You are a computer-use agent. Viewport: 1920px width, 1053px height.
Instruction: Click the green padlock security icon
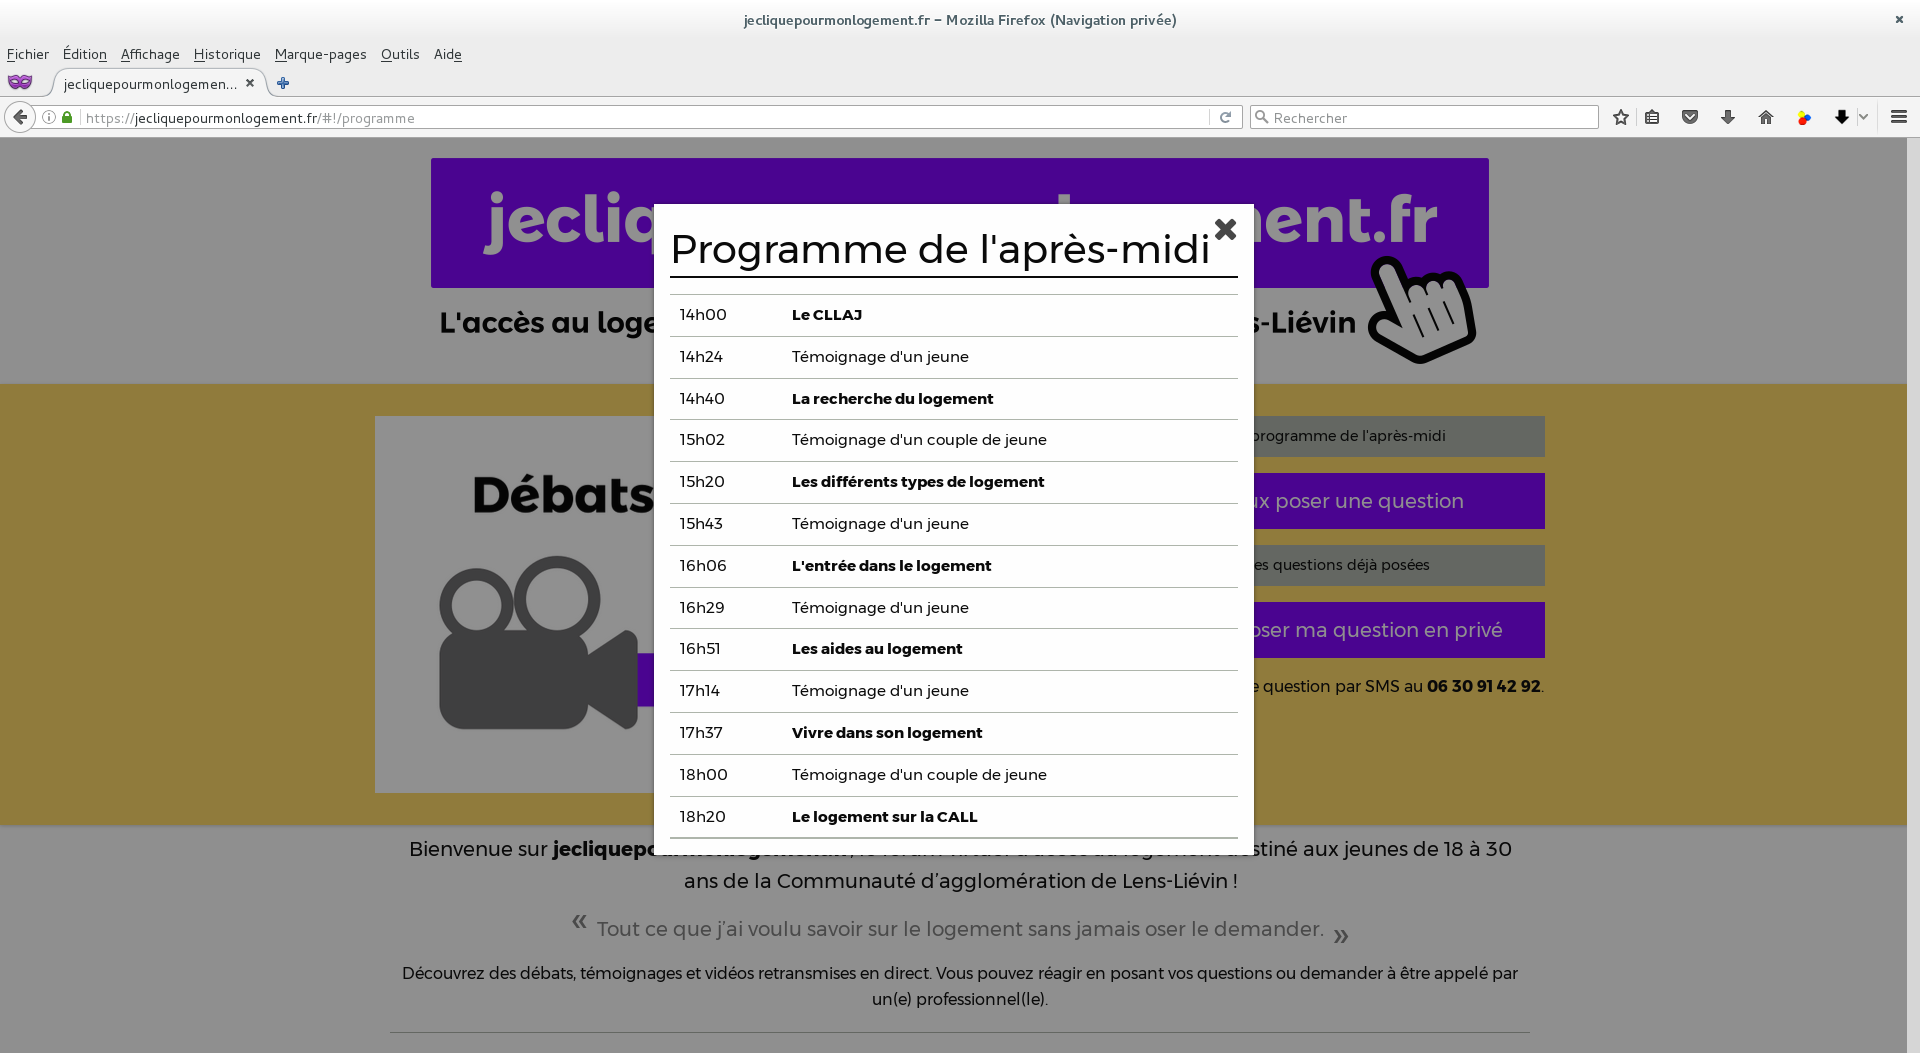(x=67, y=117)
